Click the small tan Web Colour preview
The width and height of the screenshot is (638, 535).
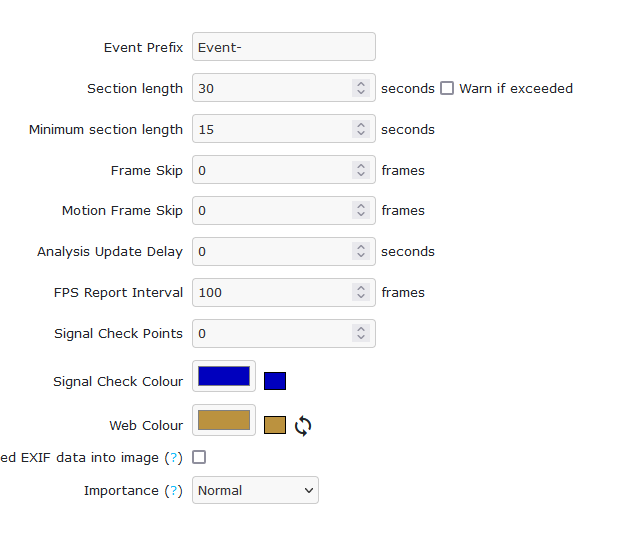coord(275,425)
